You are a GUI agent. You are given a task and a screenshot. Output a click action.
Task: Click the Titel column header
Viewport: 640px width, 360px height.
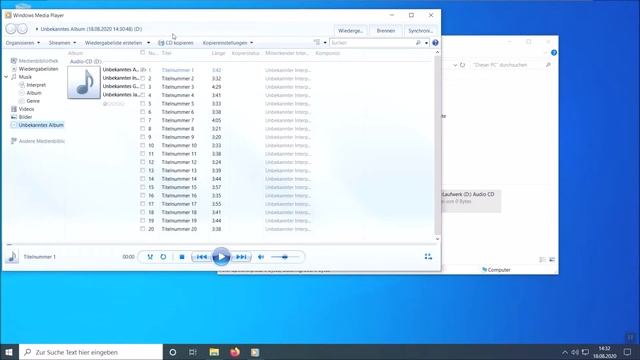[167, 53]
